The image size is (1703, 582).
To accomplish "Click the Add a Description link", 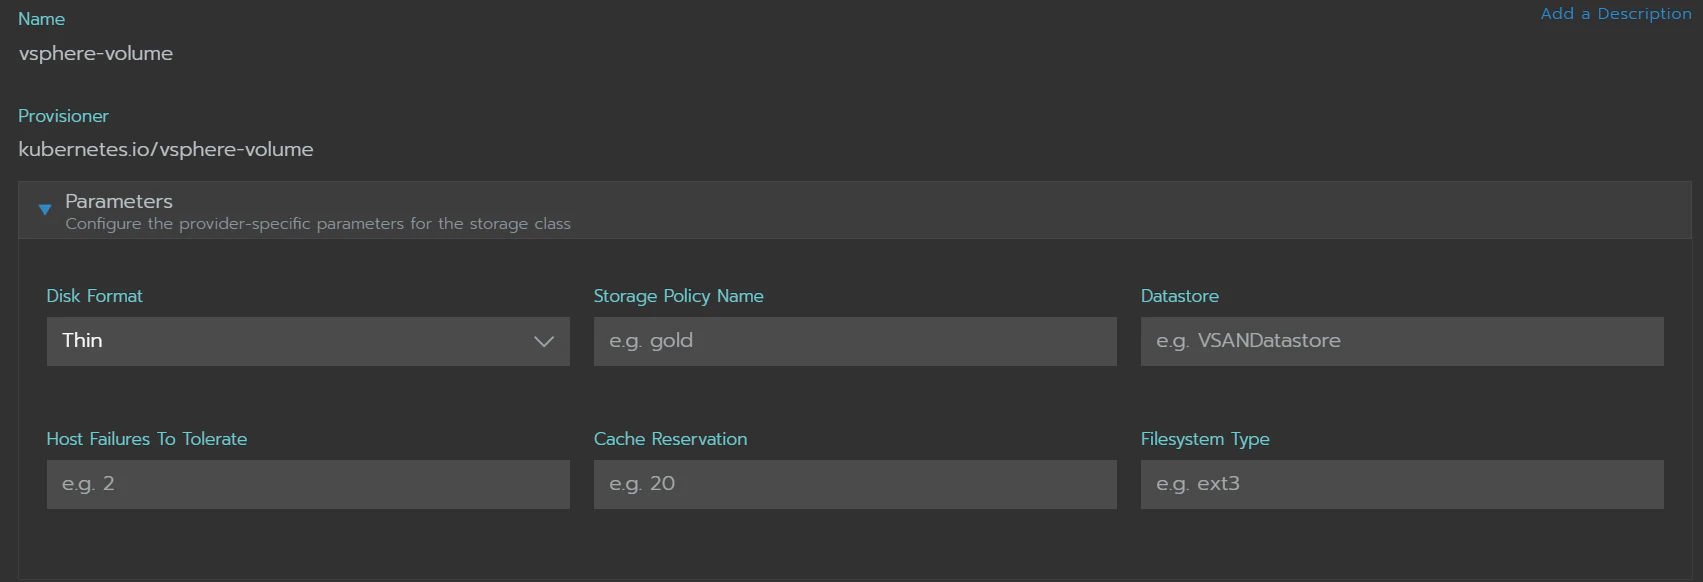I will [1616, 14].
